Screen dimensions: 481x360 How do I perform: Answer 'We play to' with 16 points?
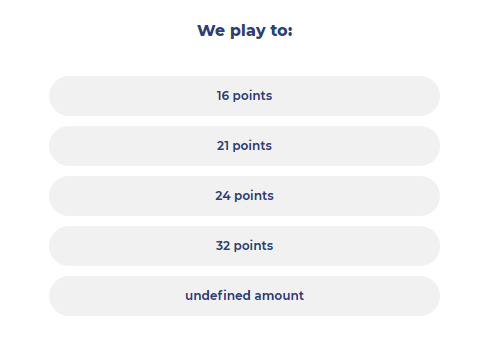click(x=244, y=96)
